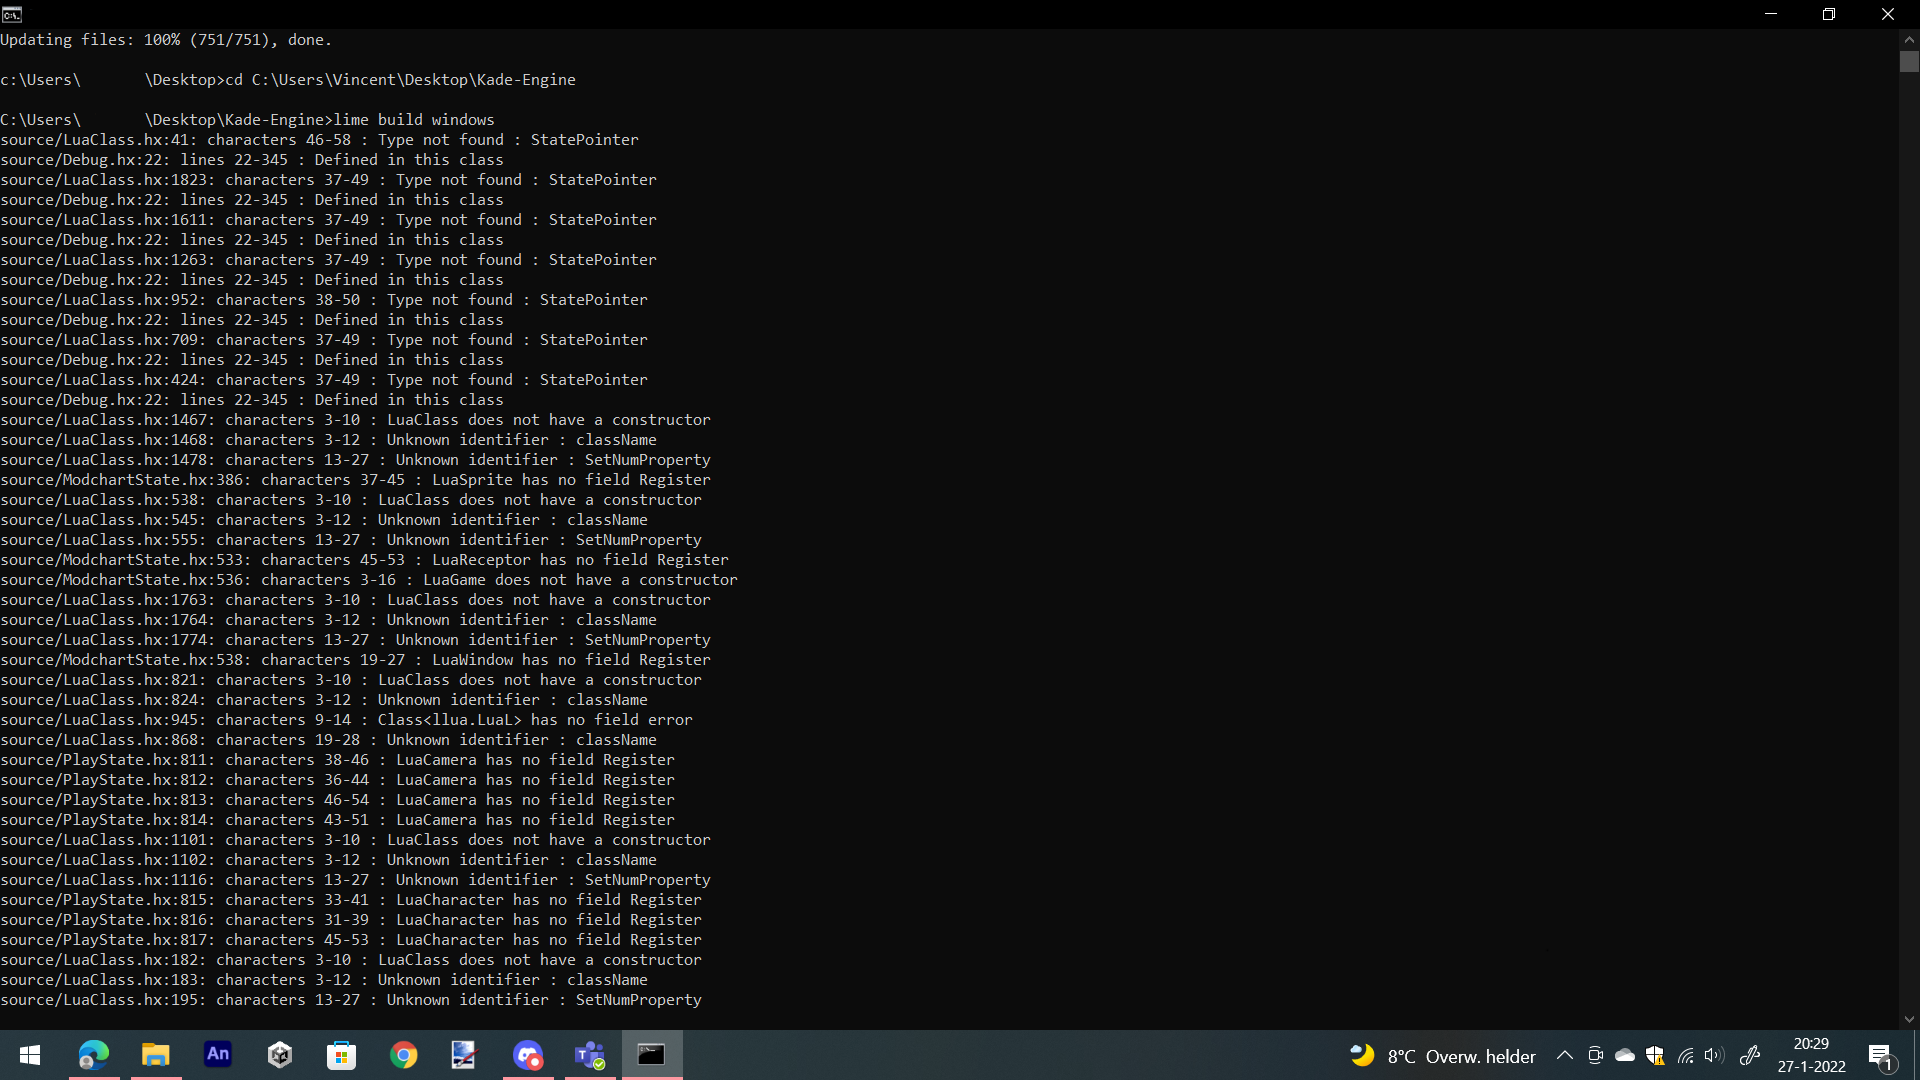Viewport: 1920px width, 1080px height.
Task: Open Google Chrome from the taskbar
Action: pyautogui.click(x=403, y=1055)
